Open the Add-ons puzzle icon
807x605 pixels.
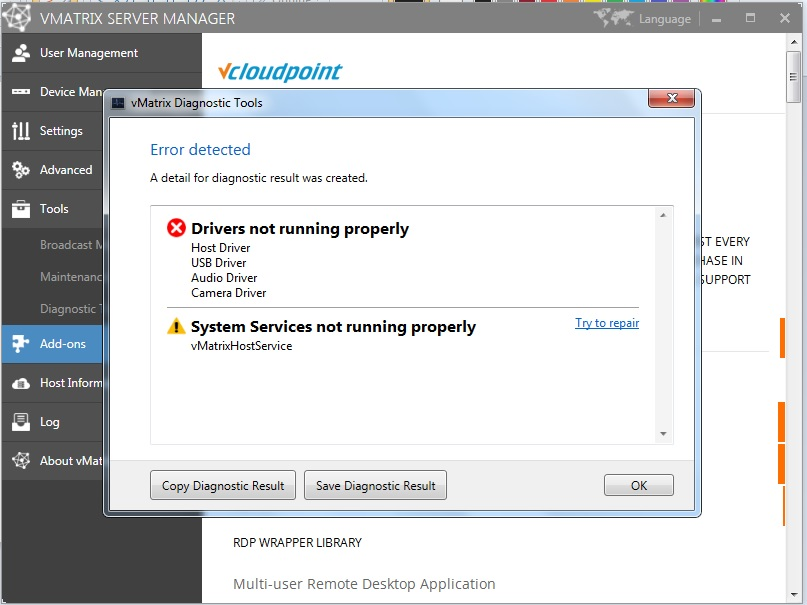pos(21,344)
